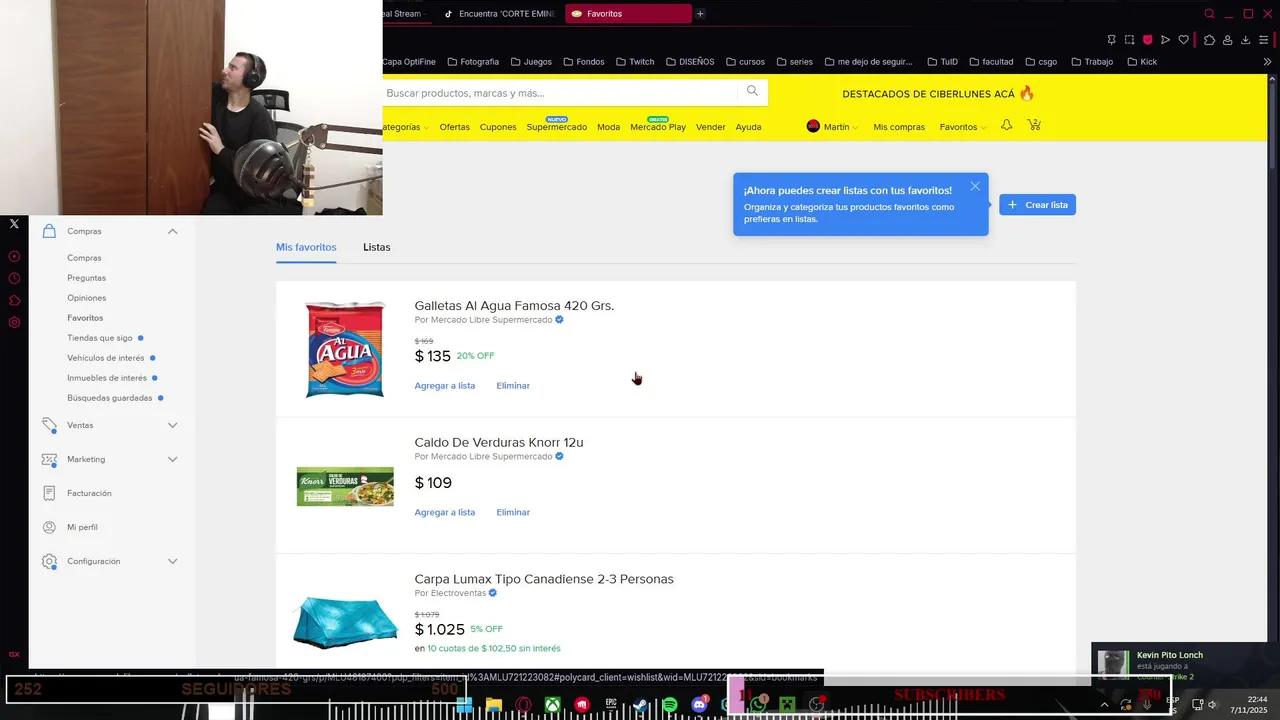The height and width of the screenshot is (720, 1280).
Task: Expand the Configuración section chevron
Action: click(x=172, y=561)
